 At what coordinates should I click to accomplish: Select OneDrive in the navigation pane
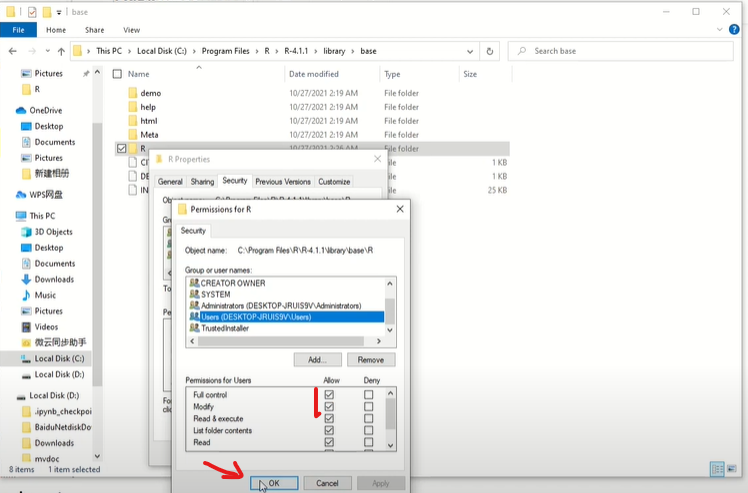pos(45,110)
